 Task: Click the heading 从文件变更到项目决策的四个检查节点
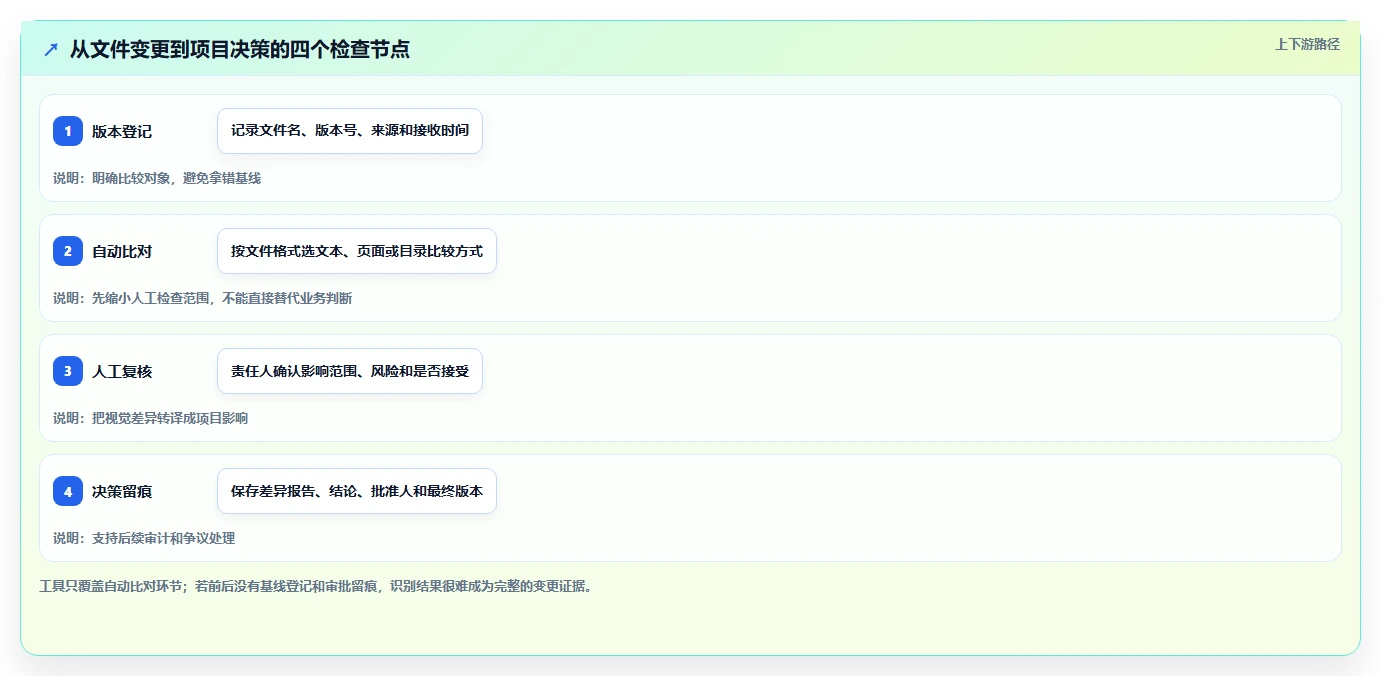240,49
